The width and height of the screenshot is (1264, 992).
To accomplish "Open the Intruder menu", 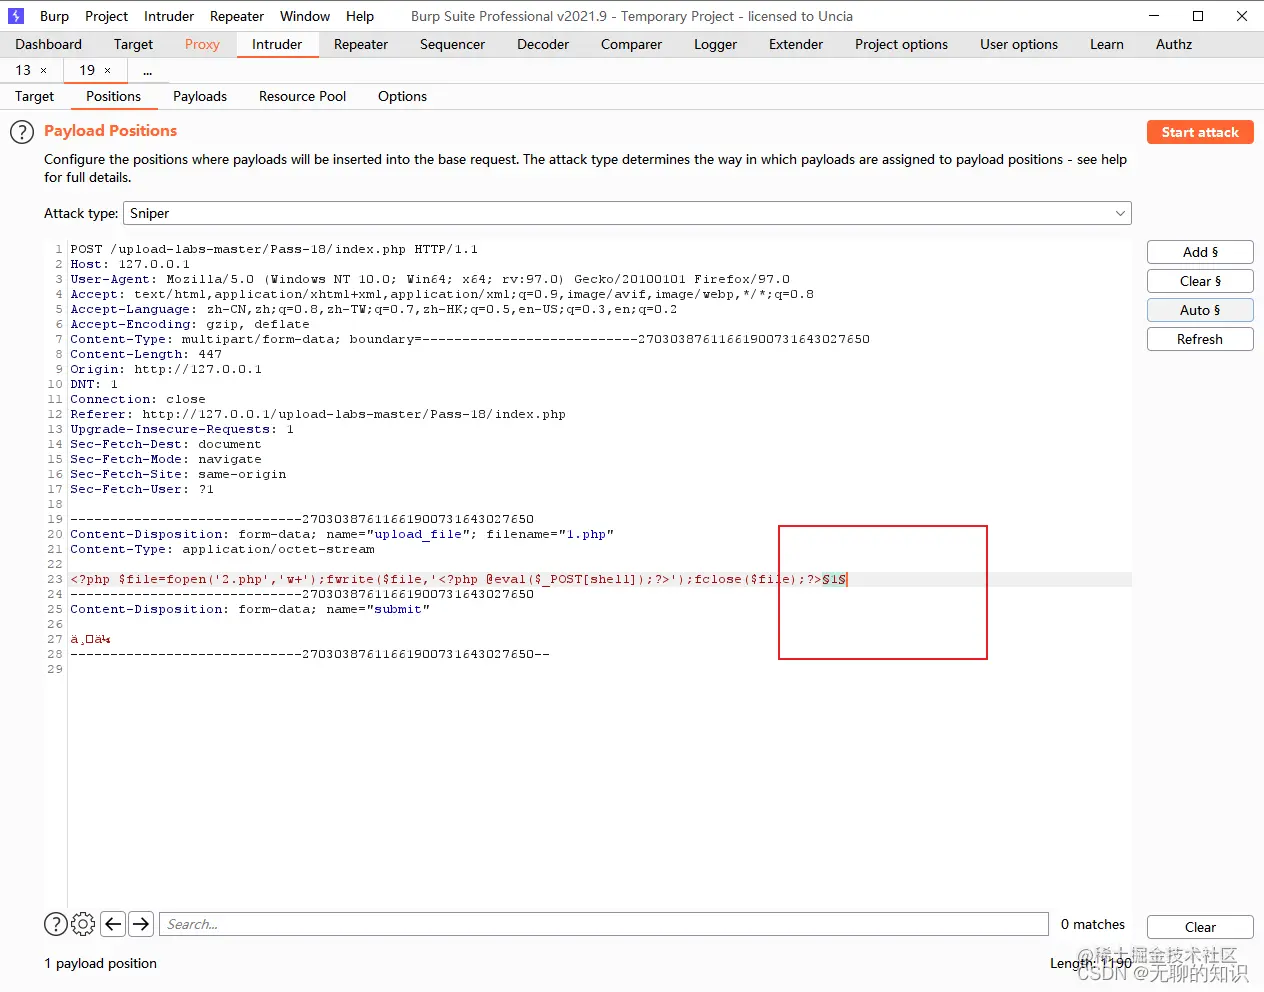I will tap(169, 16).
